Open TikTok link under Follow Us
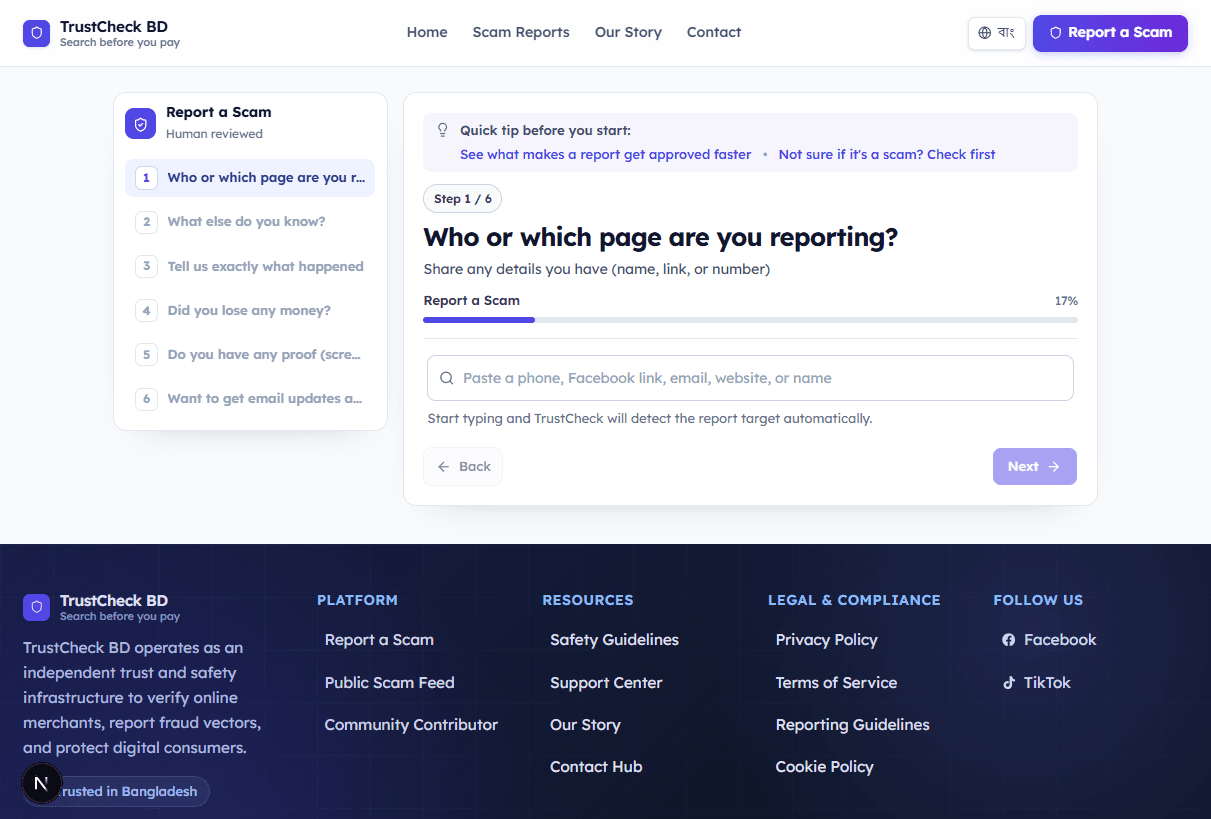 [1036, 683]
